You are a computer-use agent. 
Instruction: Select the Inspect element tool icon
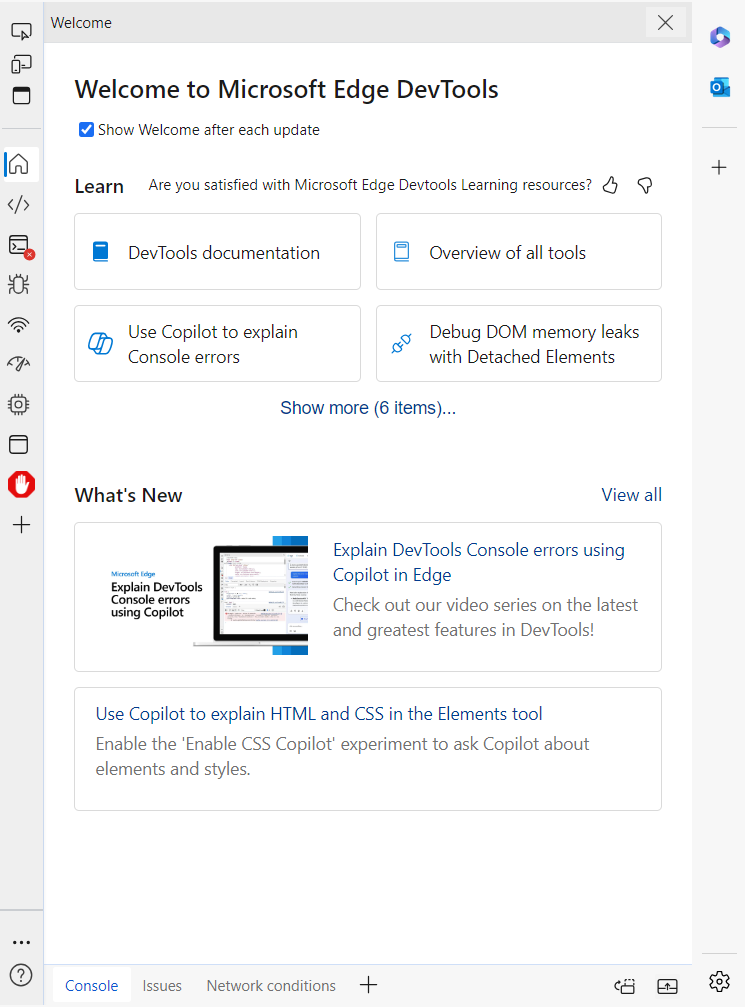coord(21,31)
